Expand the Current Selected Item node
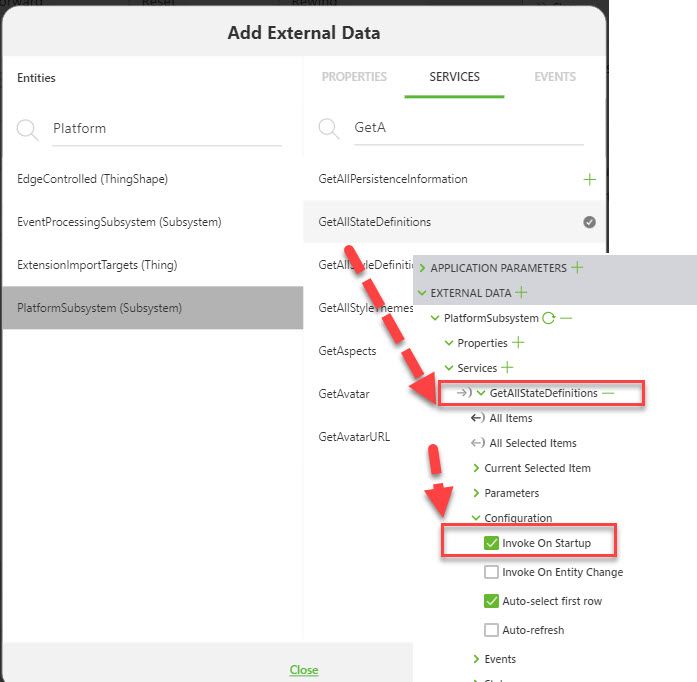The width and height of the screenshot is (697, 682). click(x=476, y=468)
